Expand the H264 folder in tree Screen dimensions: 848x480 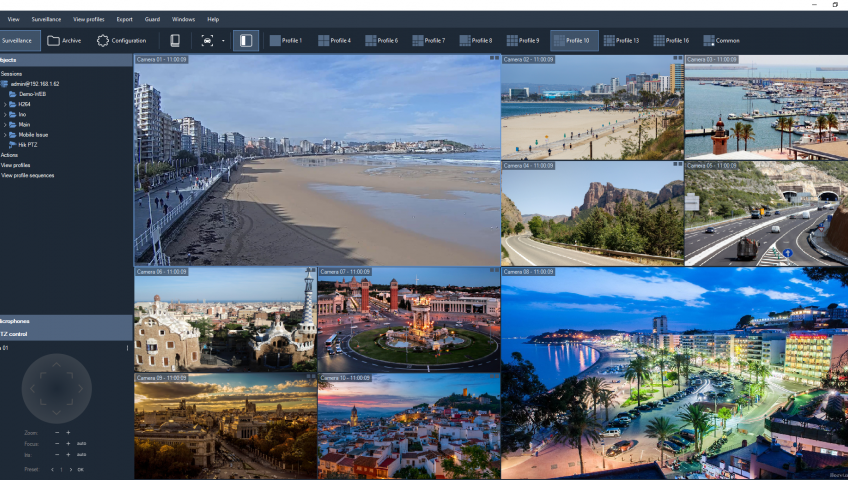pos(5,104)
